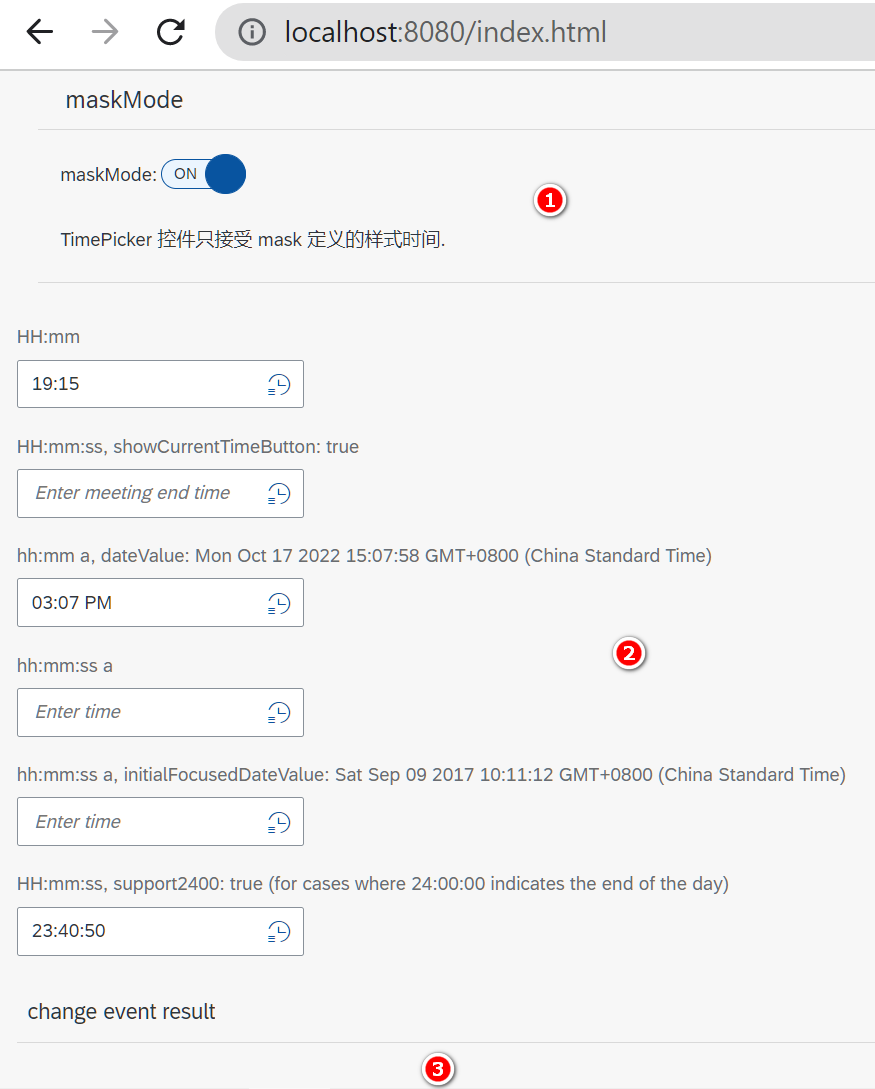This screenshot has width=875, height=1089.
Task: Open the time picker for the 19:15 field
Action: coord(278,384)
